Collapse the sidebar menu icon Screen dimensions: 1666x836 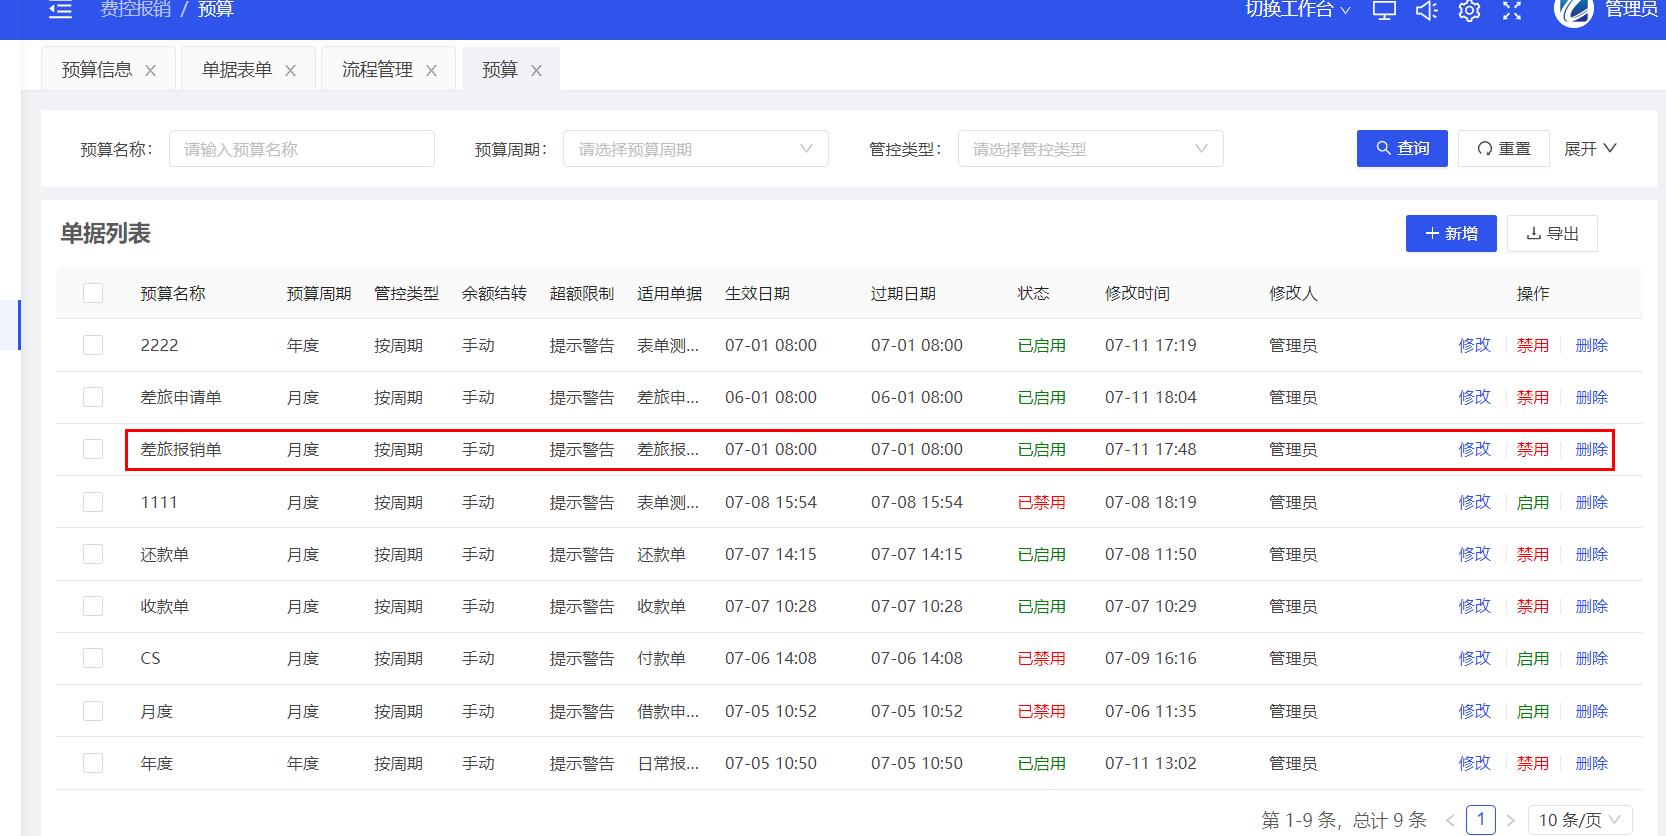coord(61,10)
